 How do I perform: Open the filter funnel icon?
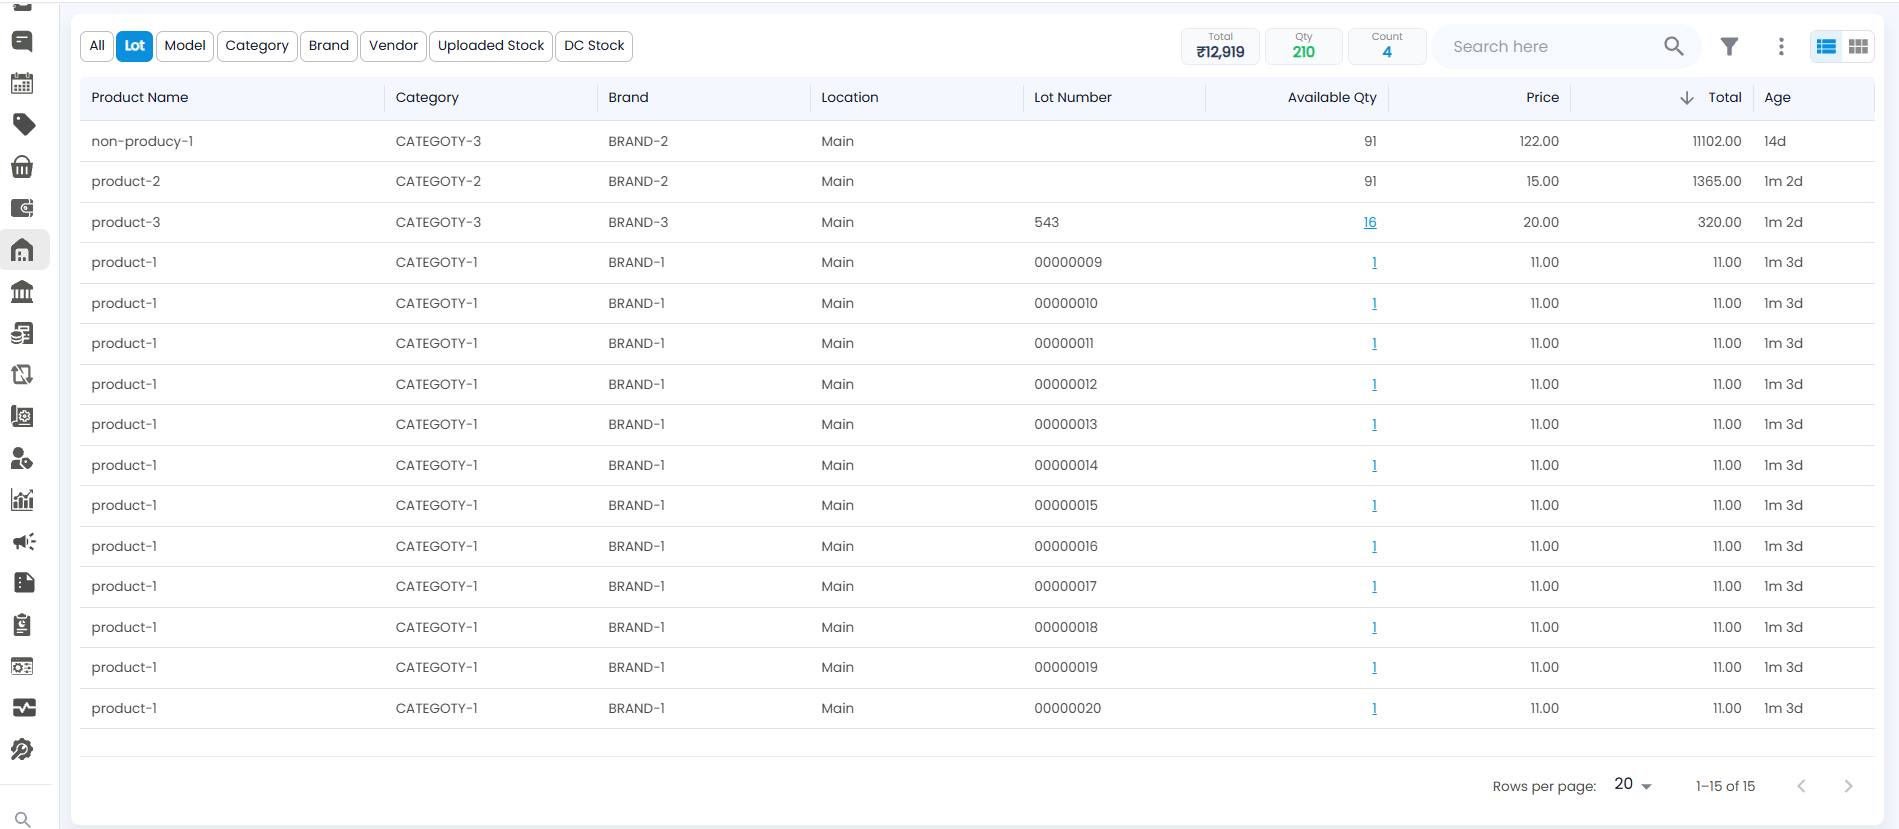(1729, 46)
